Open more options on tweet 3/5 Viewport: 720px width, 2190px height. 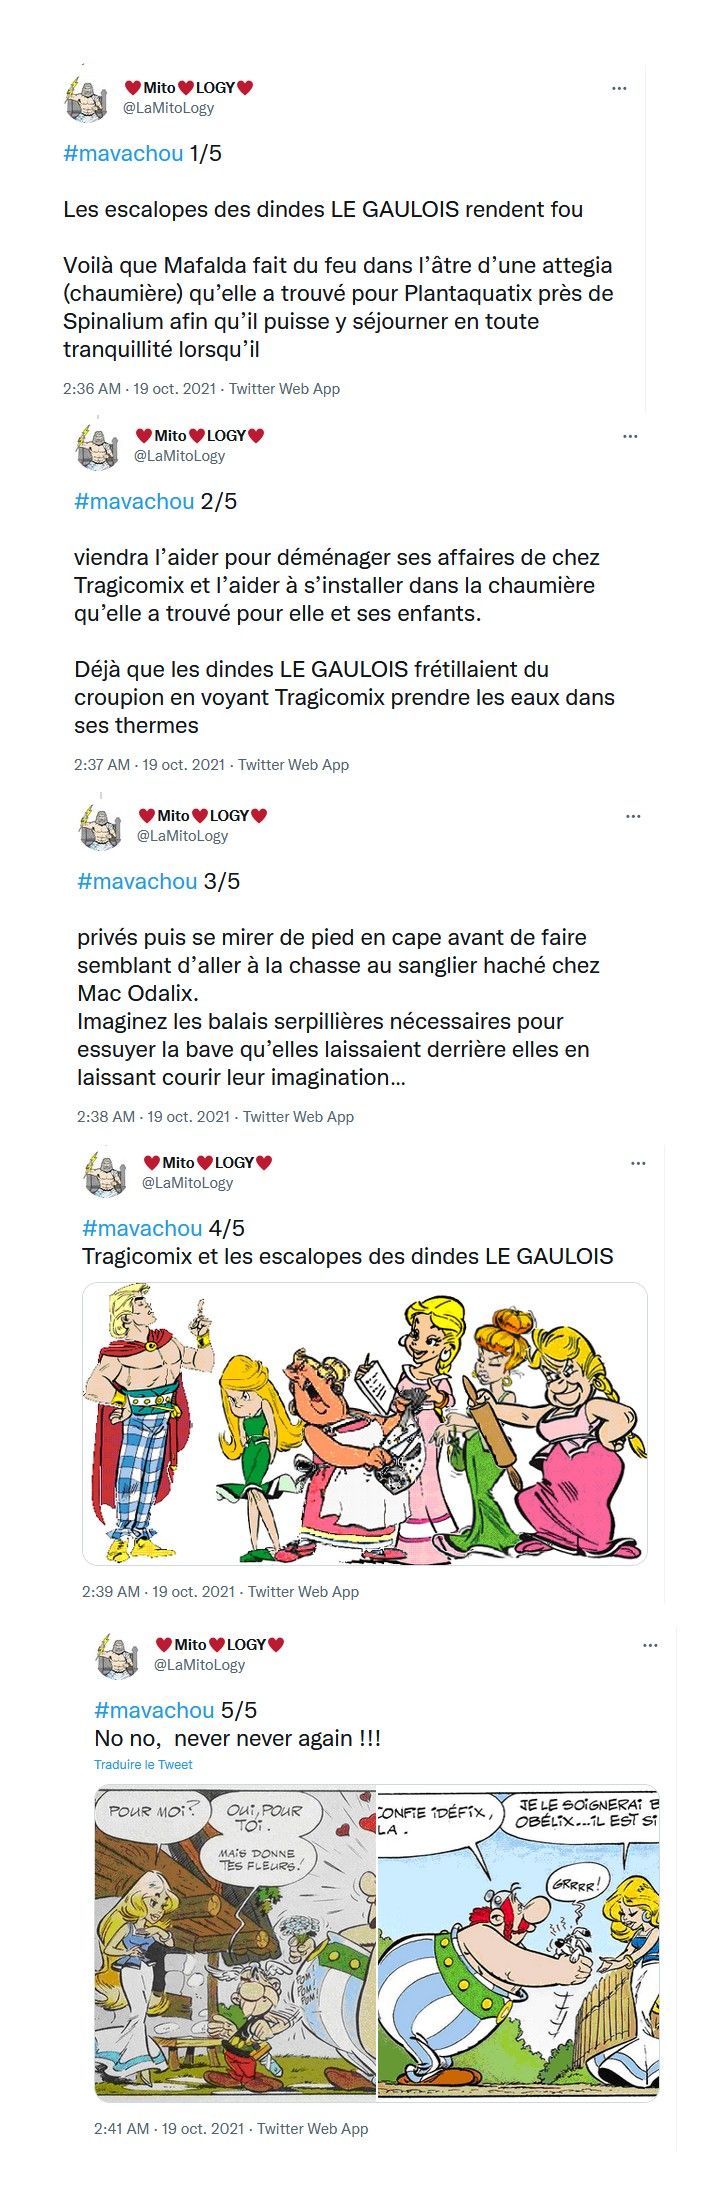[x=633, y=816]
